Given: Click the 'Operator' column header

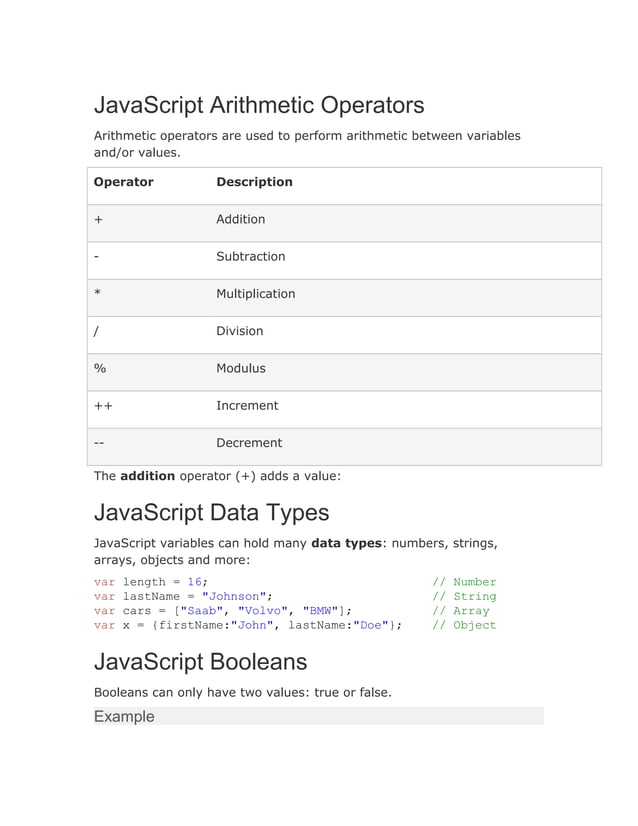Looking at the screenshot, I should [x=123, y=182].
